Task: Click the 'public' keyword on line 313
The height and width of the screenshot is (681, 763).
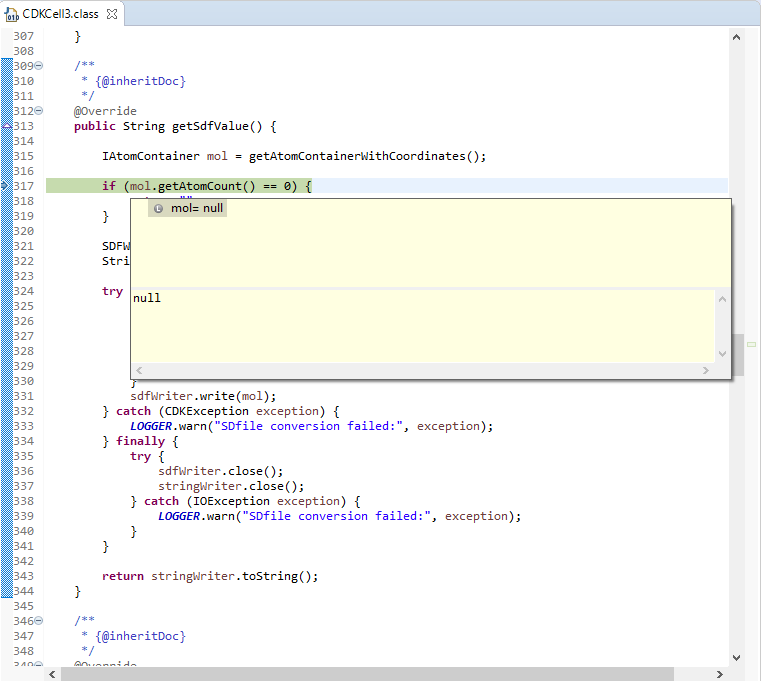Action: click(x=95, y=127)
